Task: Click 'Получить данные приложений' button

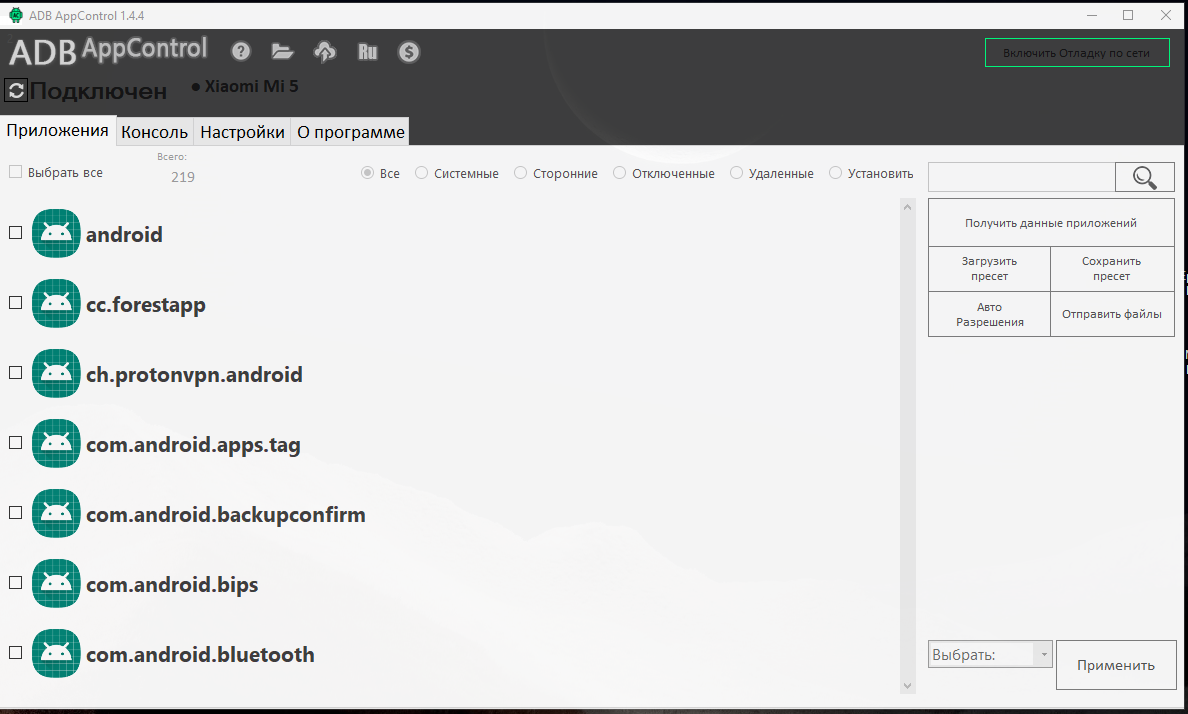Action: (1051, 223)
